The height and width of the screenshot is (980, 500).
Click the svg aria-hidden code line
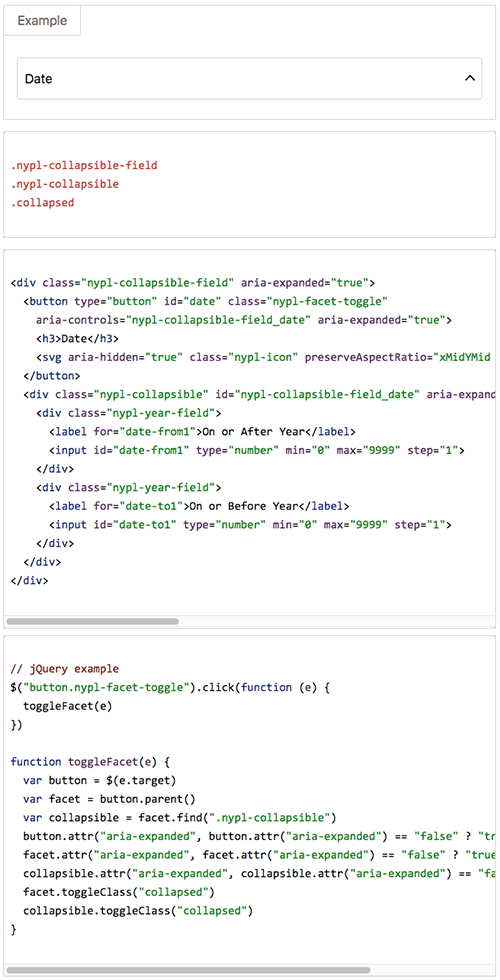coord(265,357)
